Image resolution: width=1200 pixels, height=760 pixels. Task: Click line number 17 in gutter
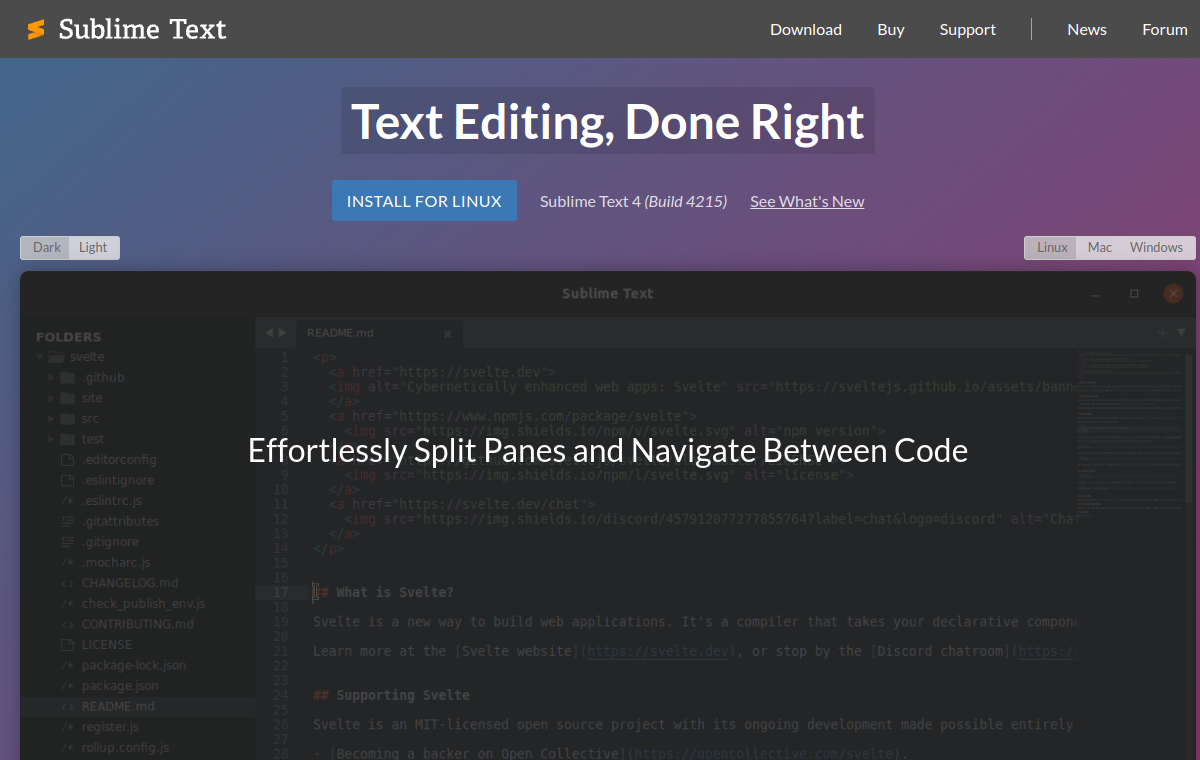[280, 592]
